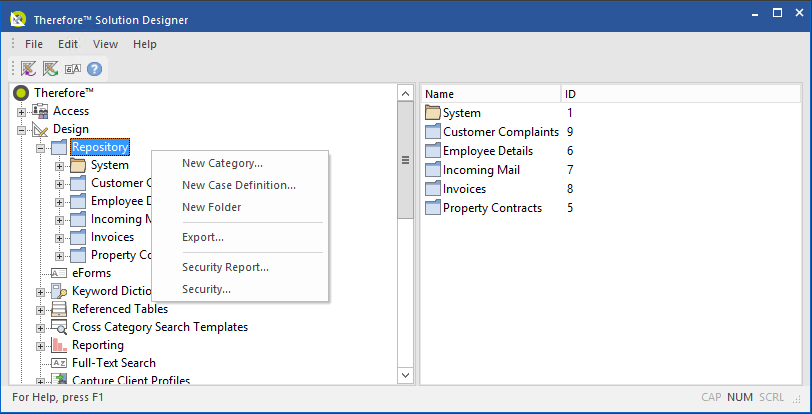Select Repository label in tree
Screen dimensions: 812x414
click(100, 147)
